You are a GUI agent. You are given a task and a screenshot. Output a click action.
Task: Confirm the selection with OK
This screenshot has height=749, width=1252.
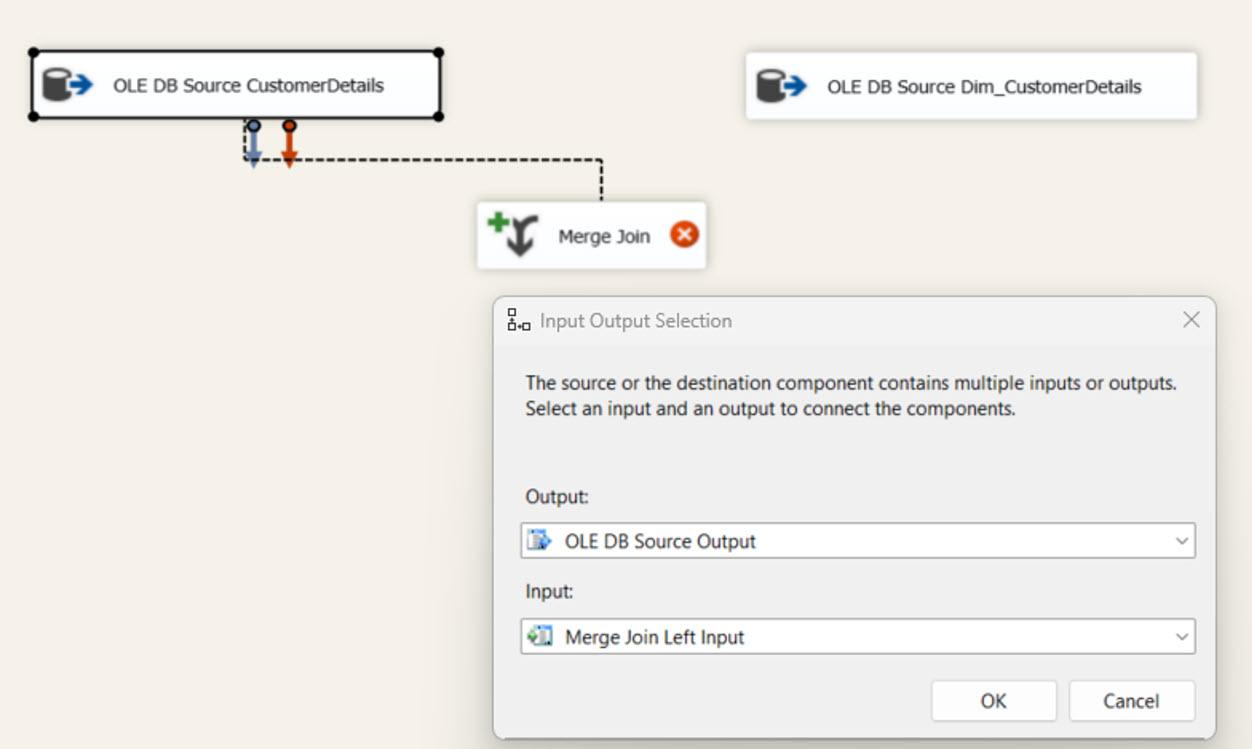(993, 701)
